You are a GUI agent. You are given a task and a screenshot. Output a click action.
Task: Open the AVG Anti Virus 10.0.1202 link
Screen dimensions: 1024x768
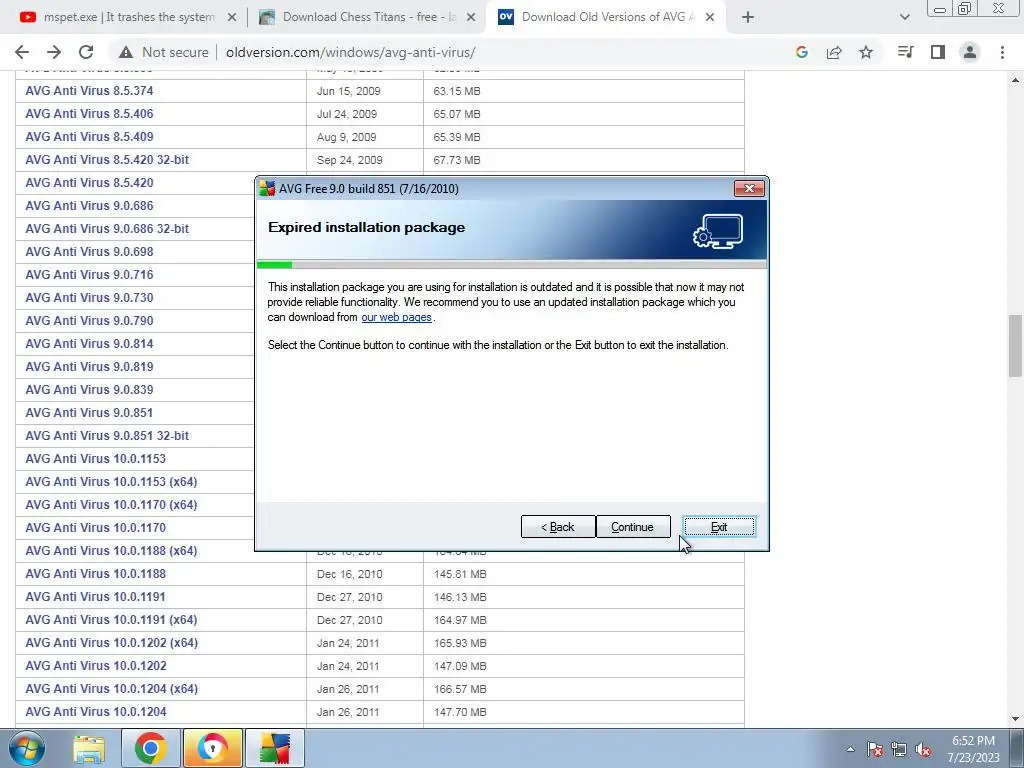click(96, 665)
